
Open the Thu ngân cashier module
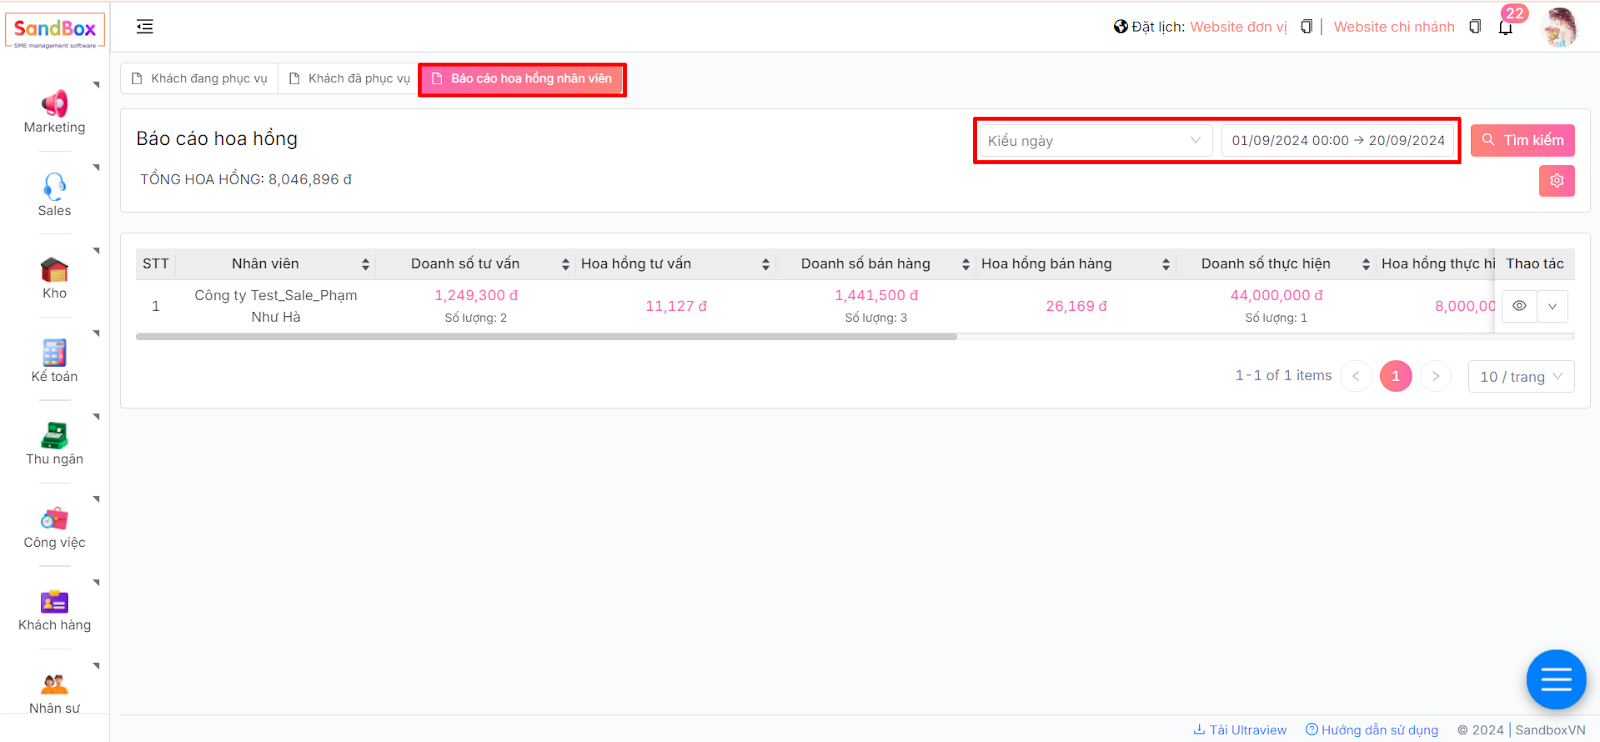click(54, 436)
